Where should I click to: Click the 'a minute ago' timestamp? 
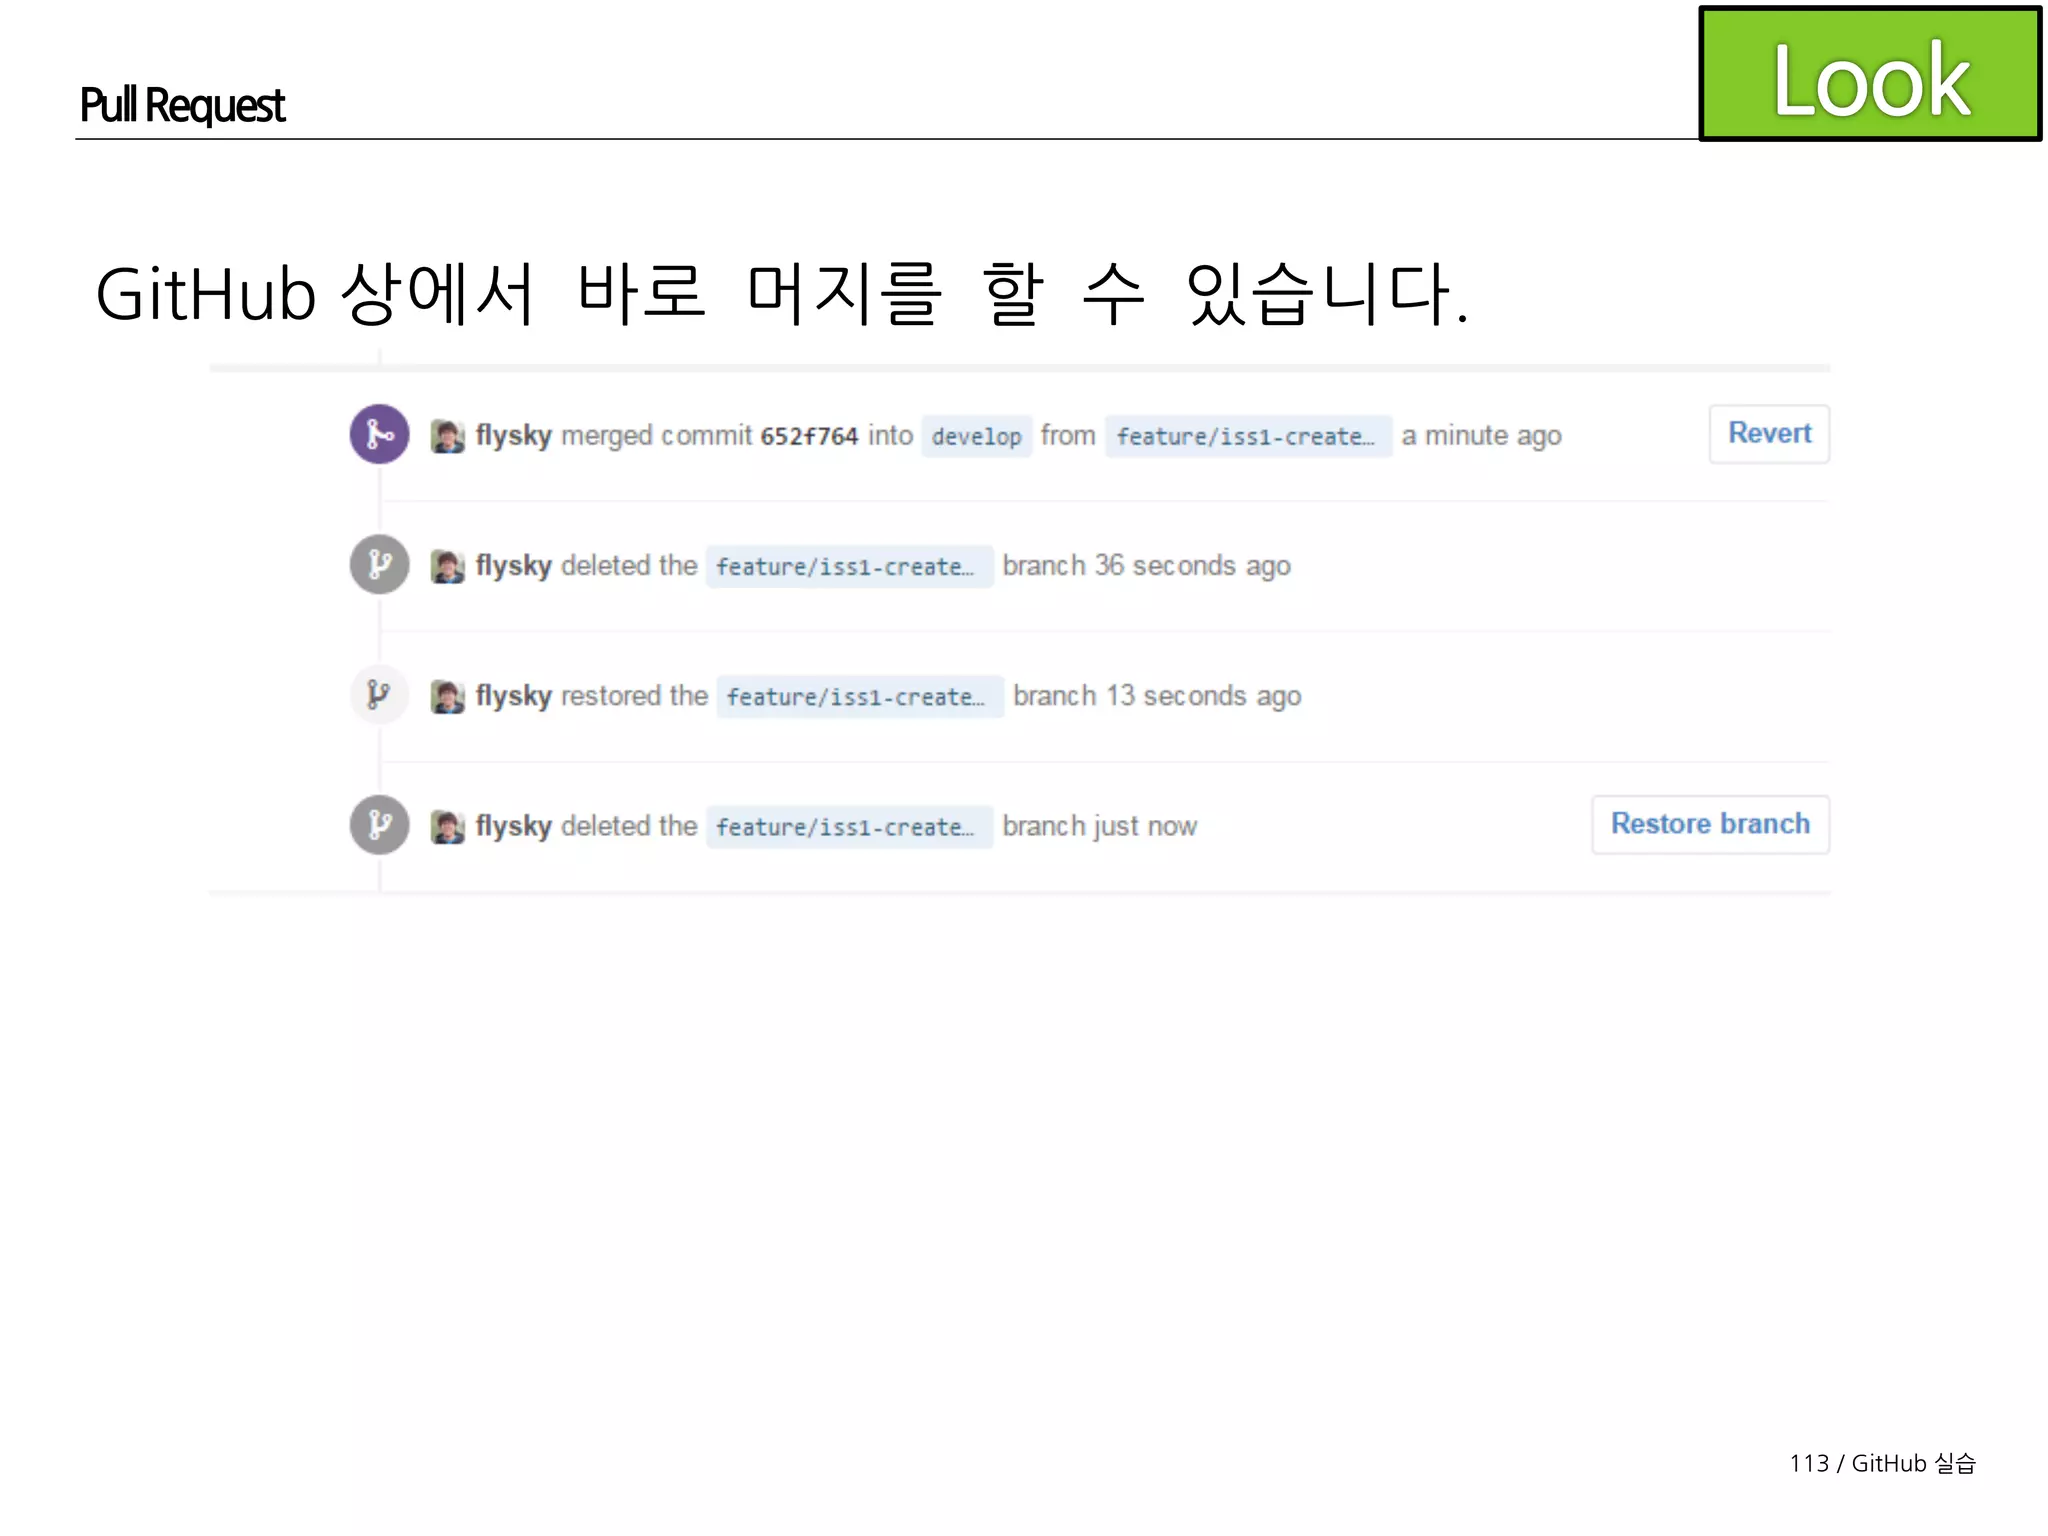pos(1481,436)
